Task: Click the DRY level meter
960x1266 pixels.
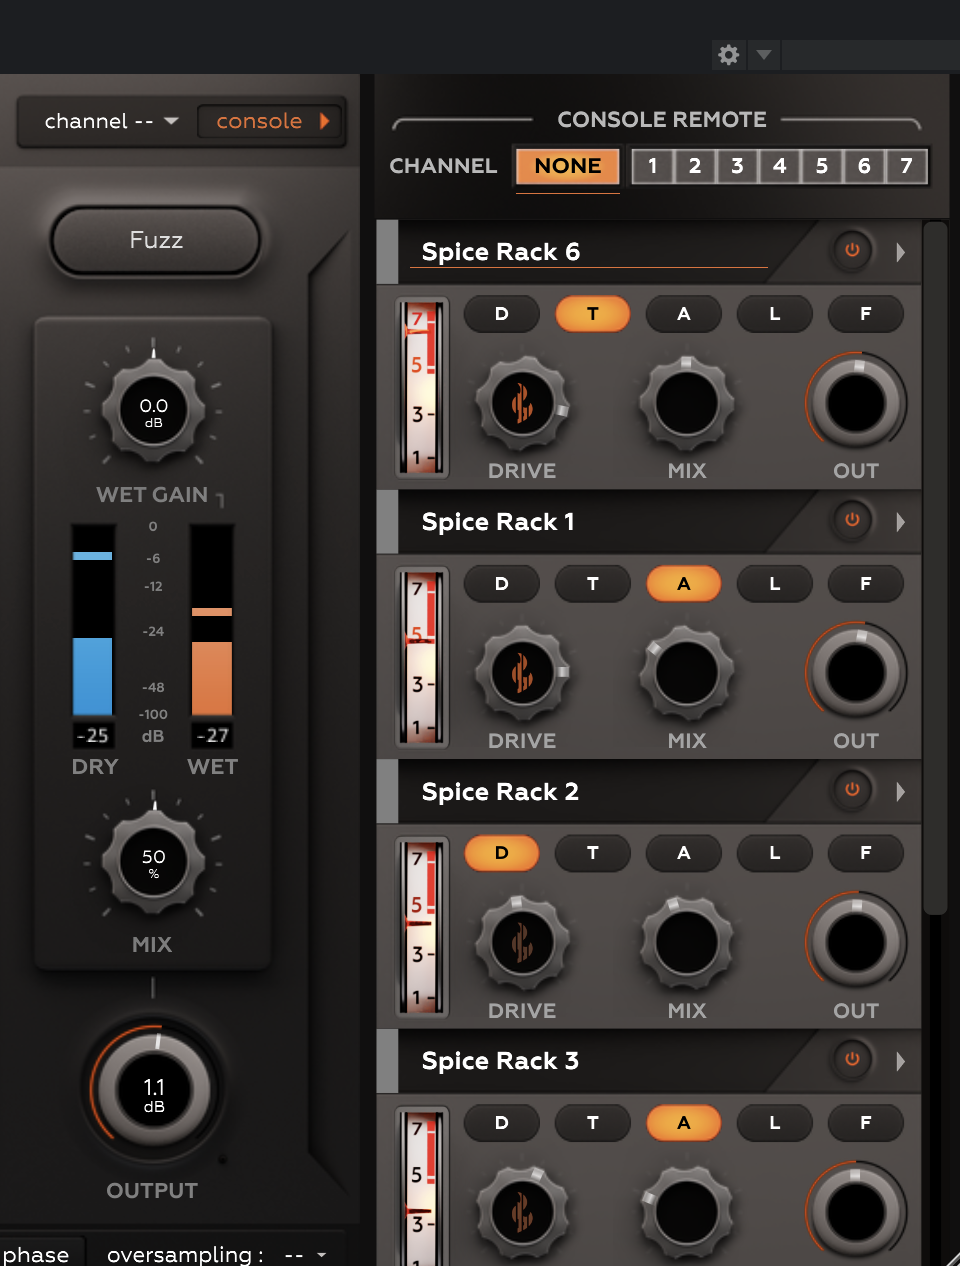Action: 93,620
